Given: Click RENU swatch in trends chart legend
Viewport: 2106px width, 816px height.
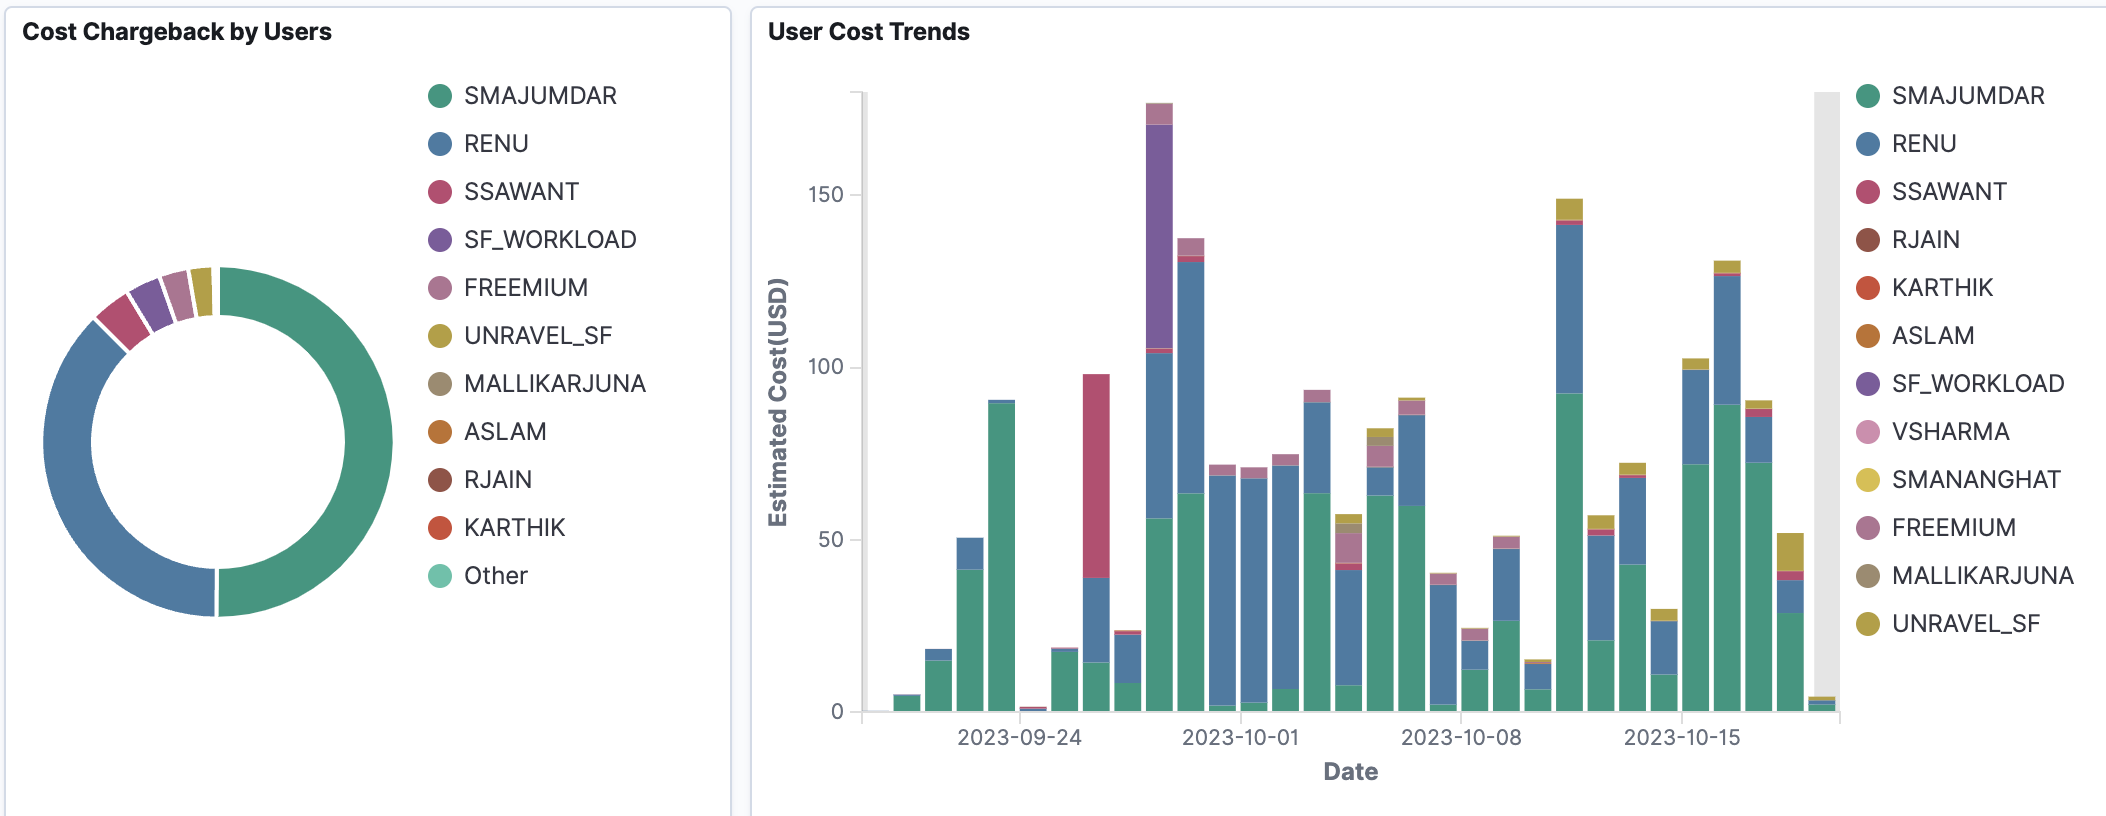Looking at the screenshot, I should [x=1868, y=144].
